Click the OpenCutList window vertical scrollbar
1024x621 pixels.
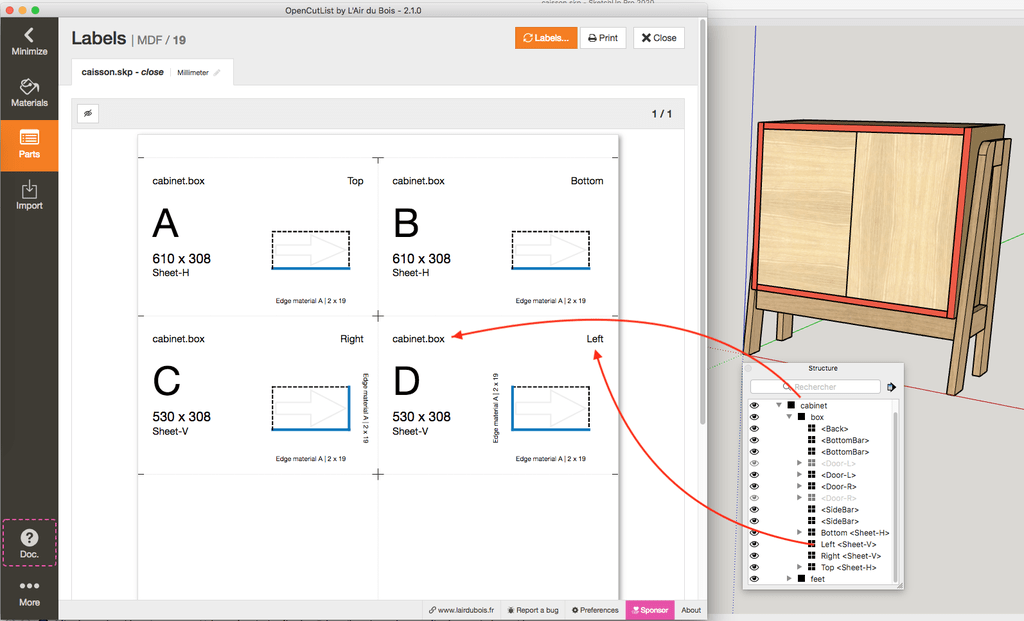[x=703, y=222]
